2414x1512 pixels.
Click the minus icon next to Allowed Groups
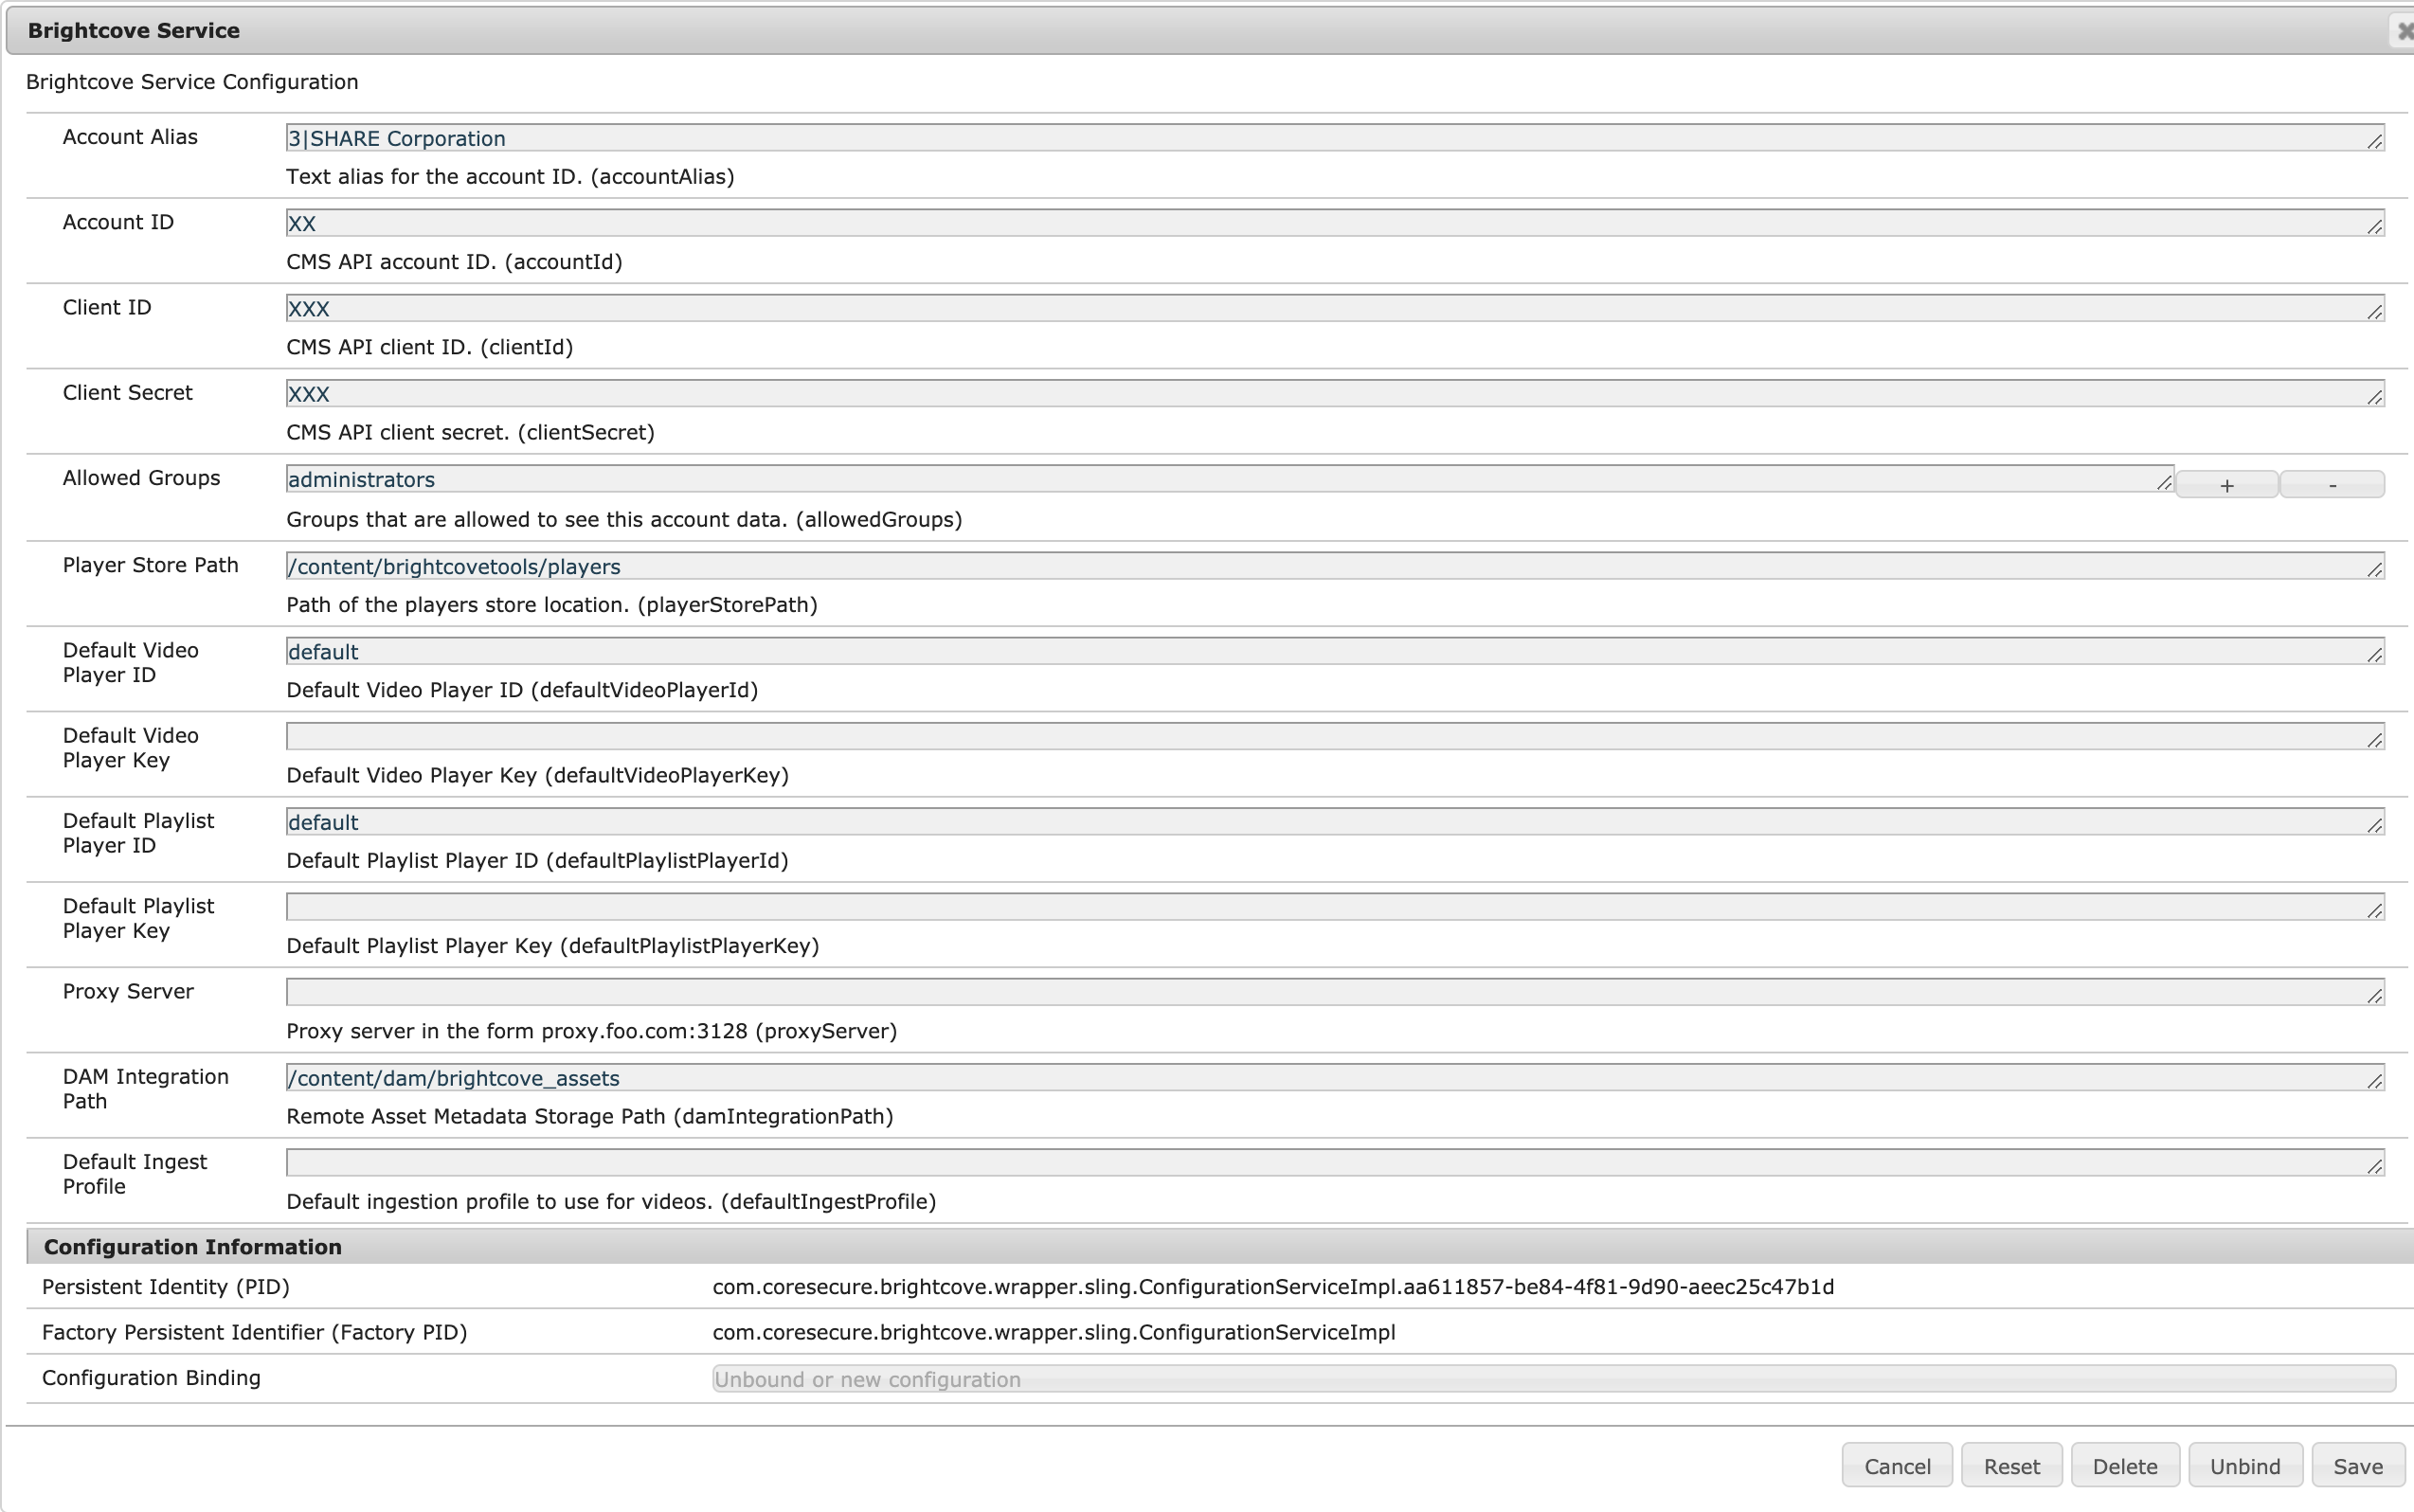click(2333, 484)
